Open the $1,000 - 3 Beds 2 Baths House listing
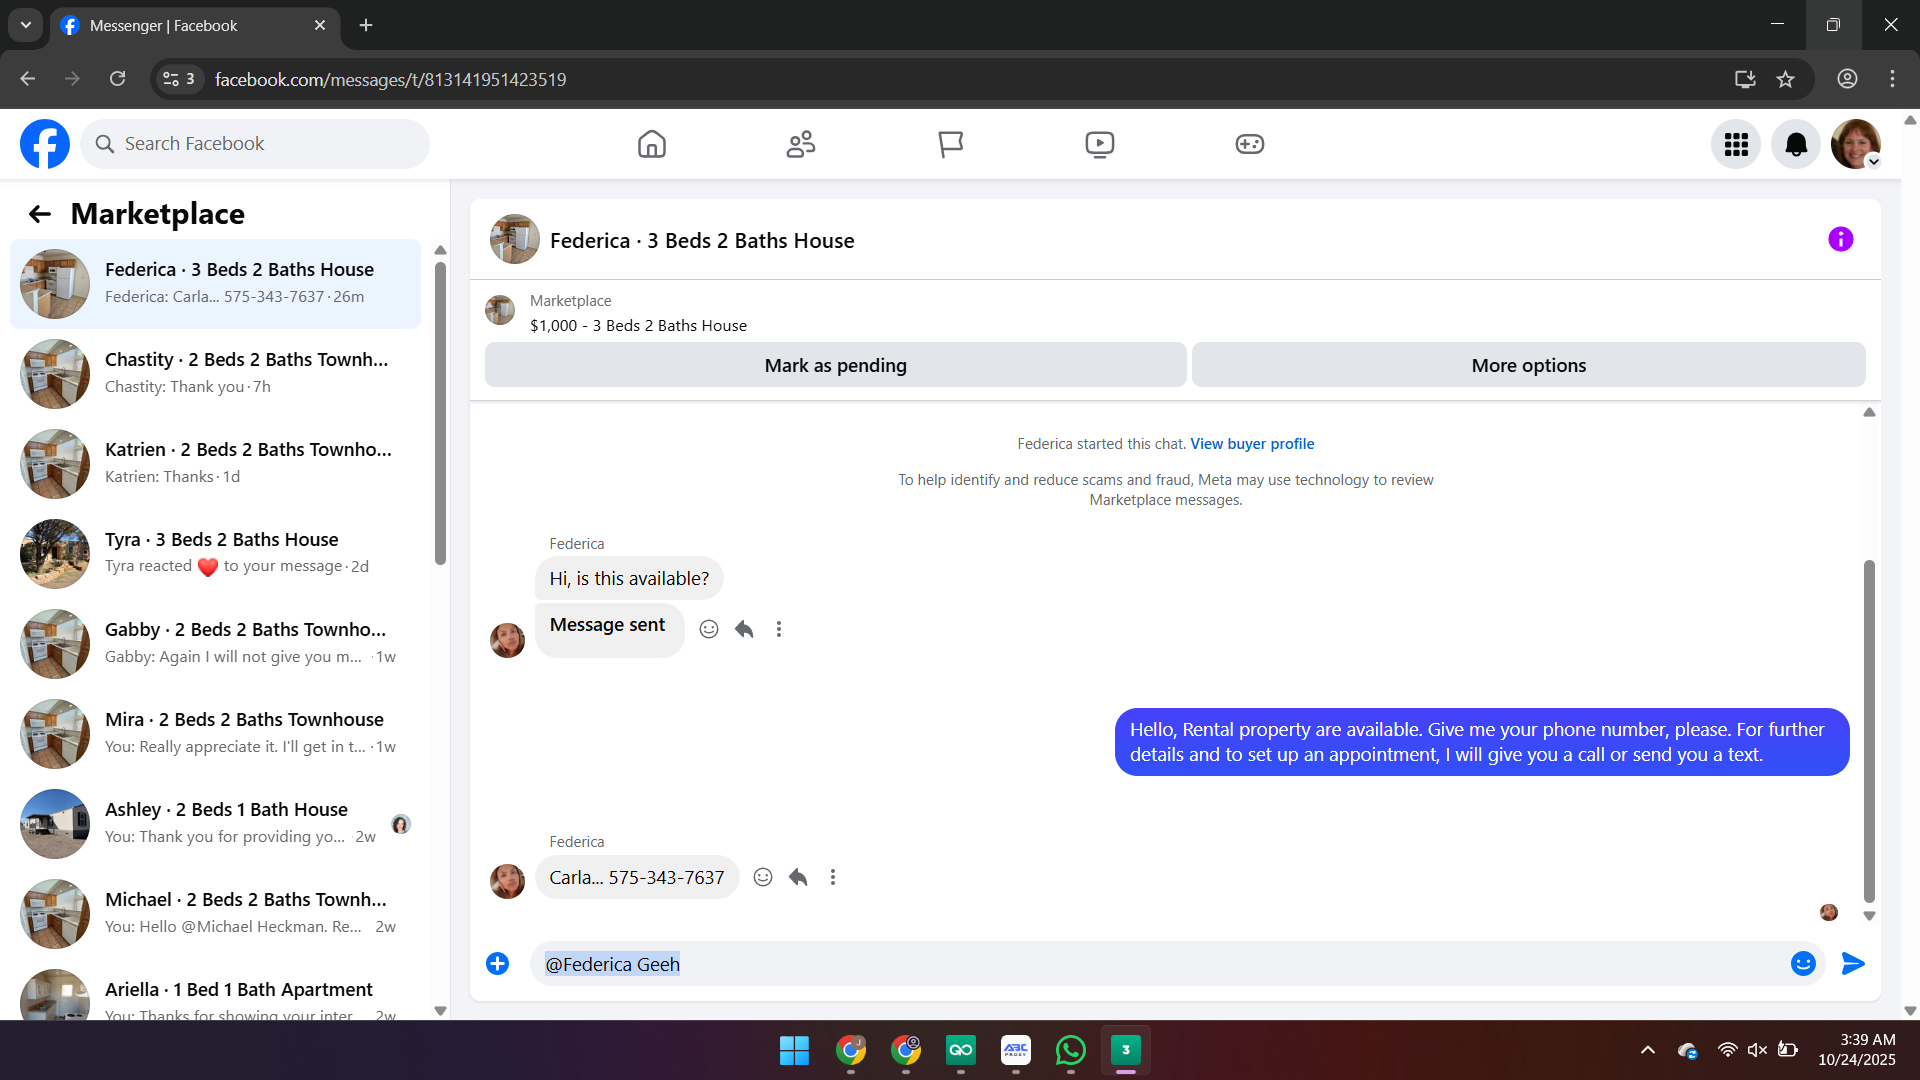1920x1080 pixels. [x=638, y=326]
